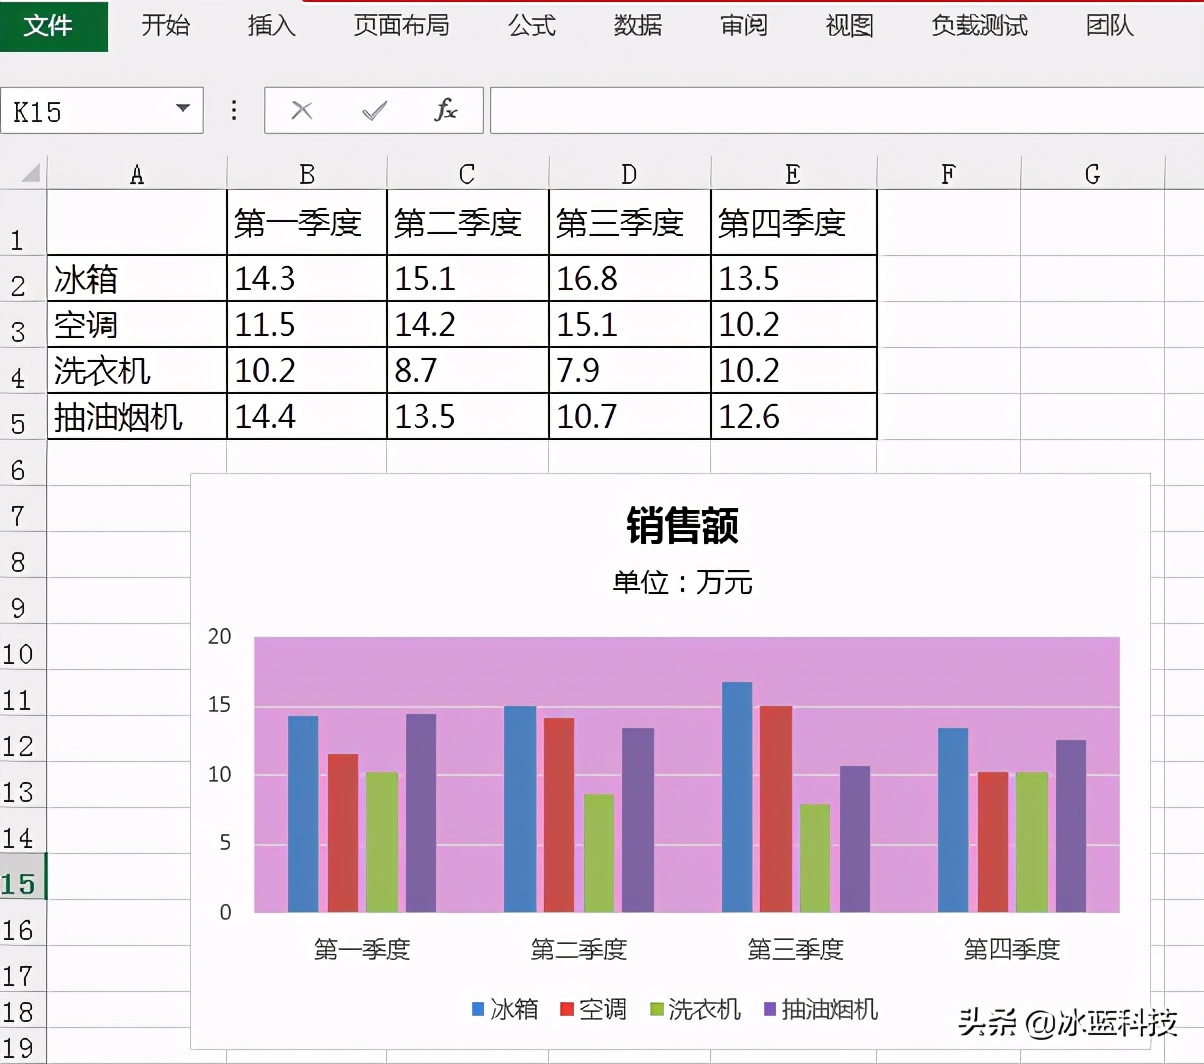Expand the Name Box dropdown arrow
The width and height of the screenshot is (1204, 1064).
(x=183, y=109)
